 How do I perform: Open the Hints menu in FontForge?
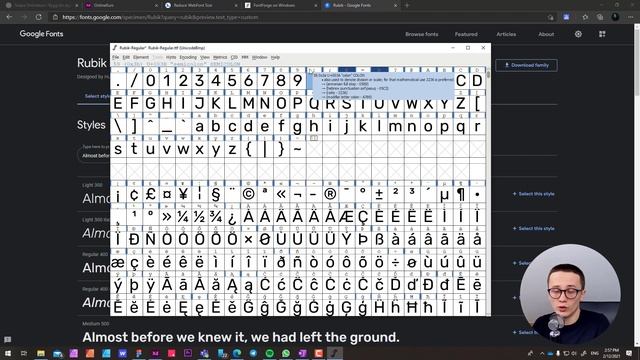tap(171, 58)
